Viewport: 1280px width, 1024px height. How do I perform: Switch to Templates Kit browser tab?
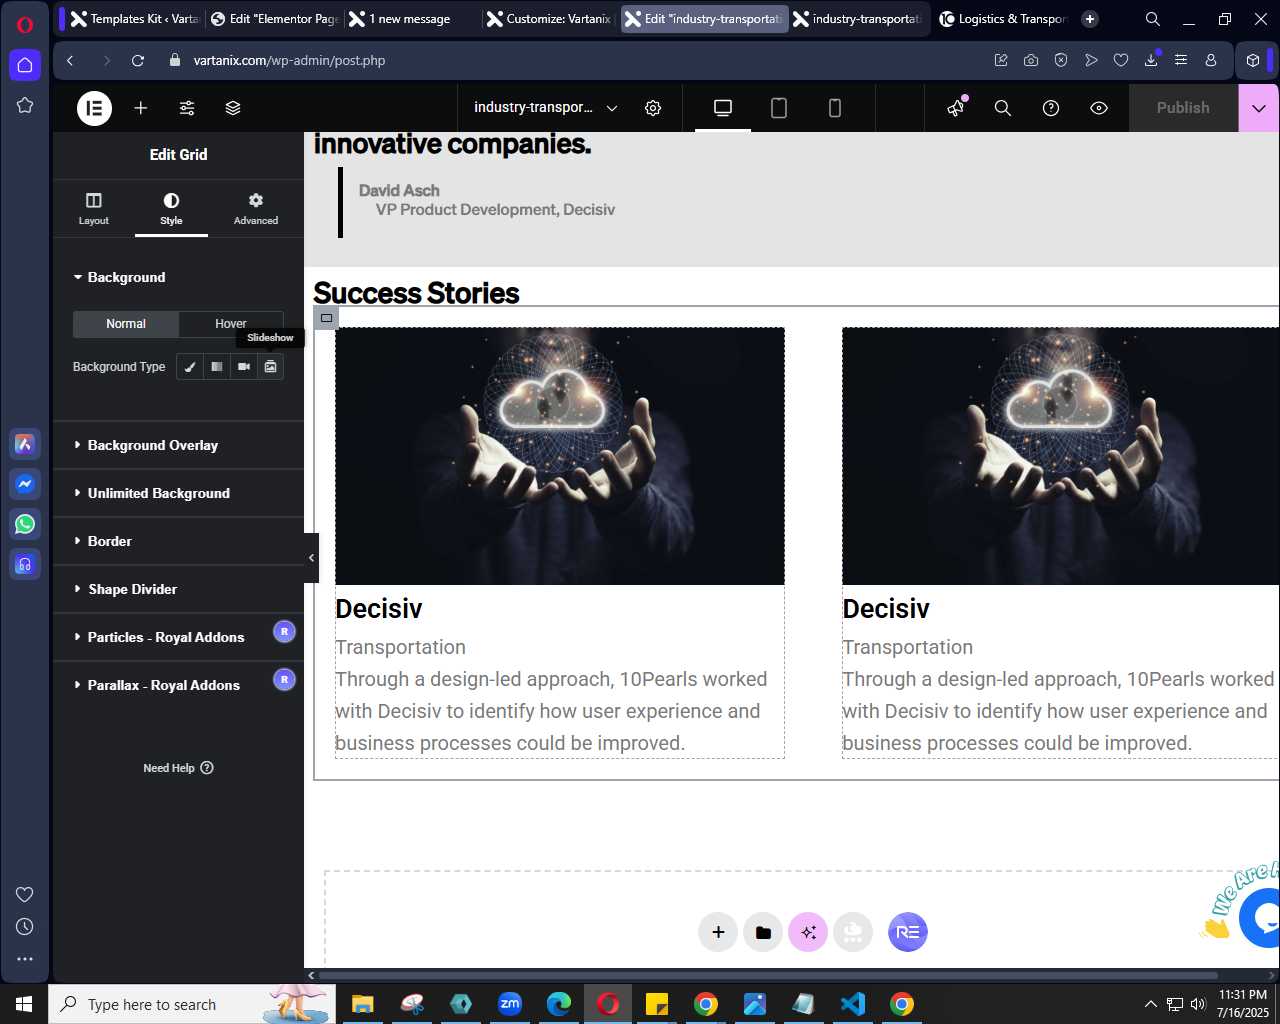point(134,19)
